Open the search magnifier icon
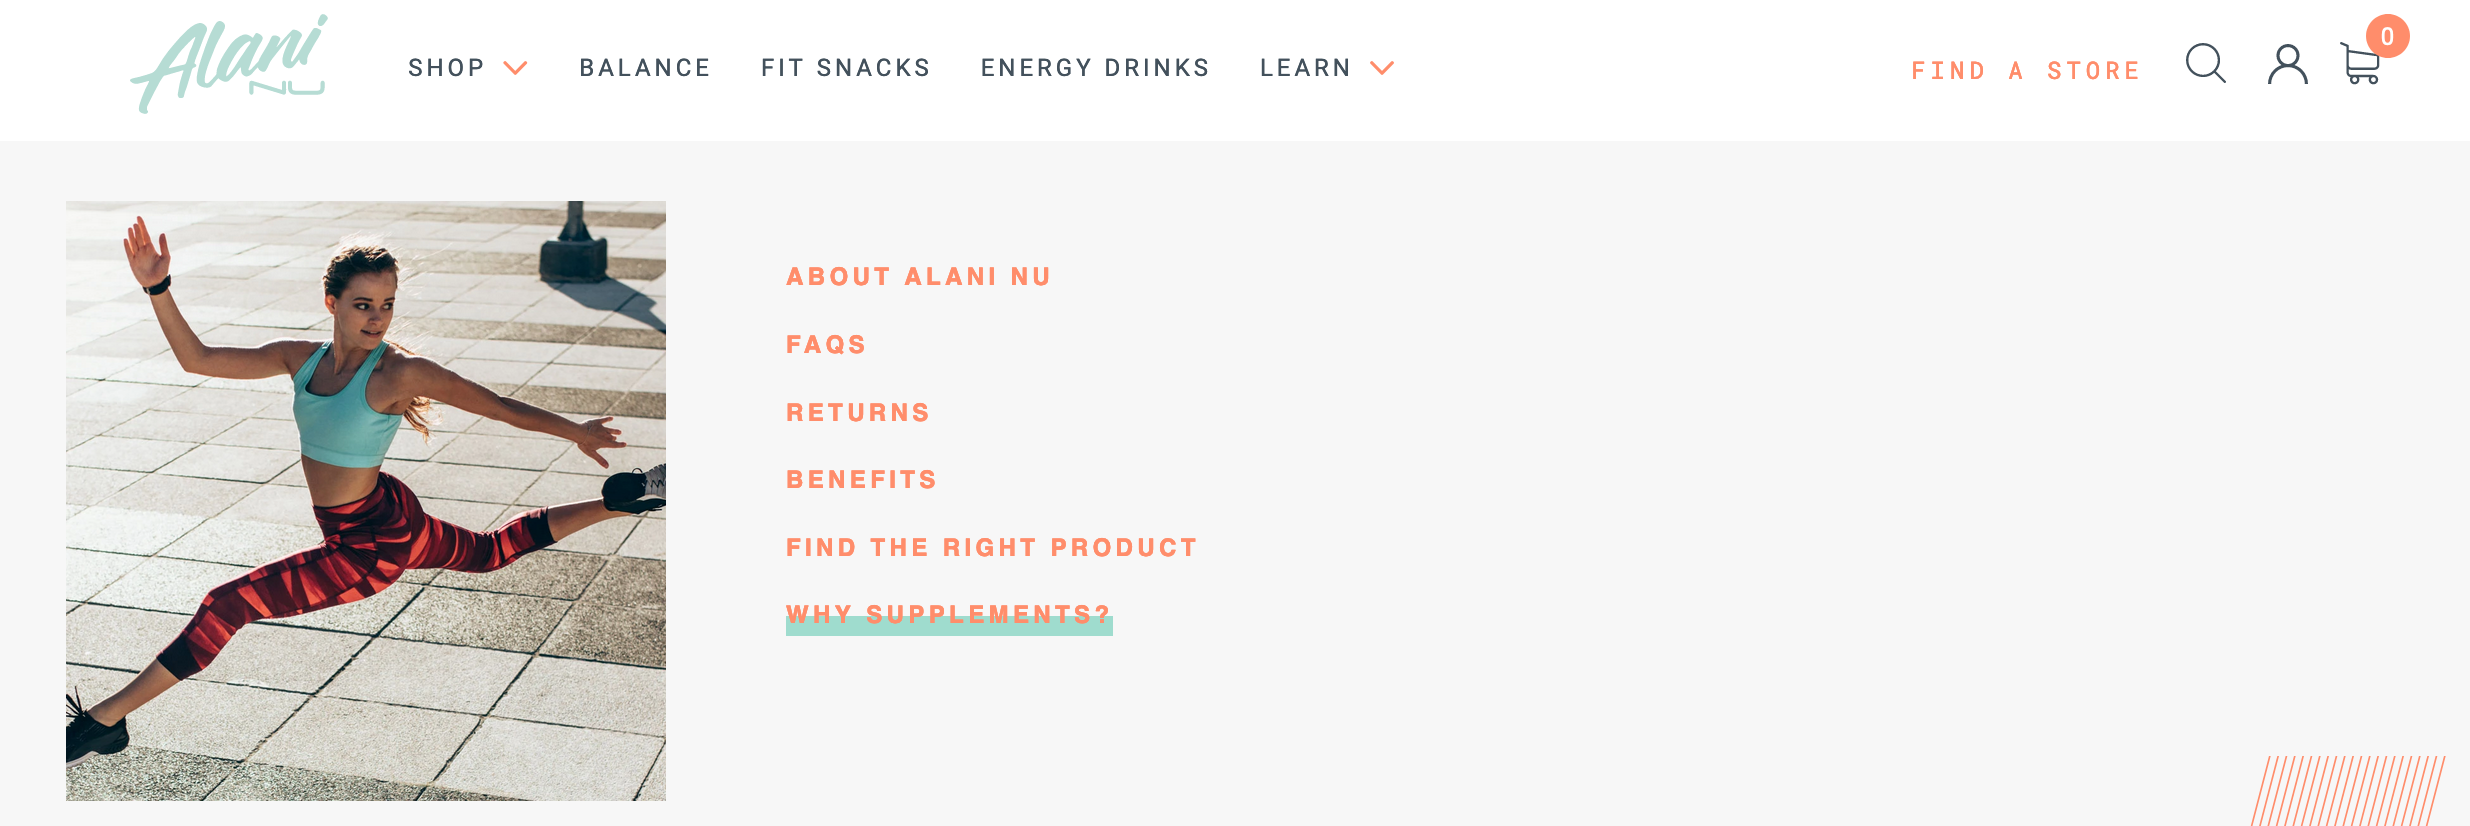 (2205, 64)
